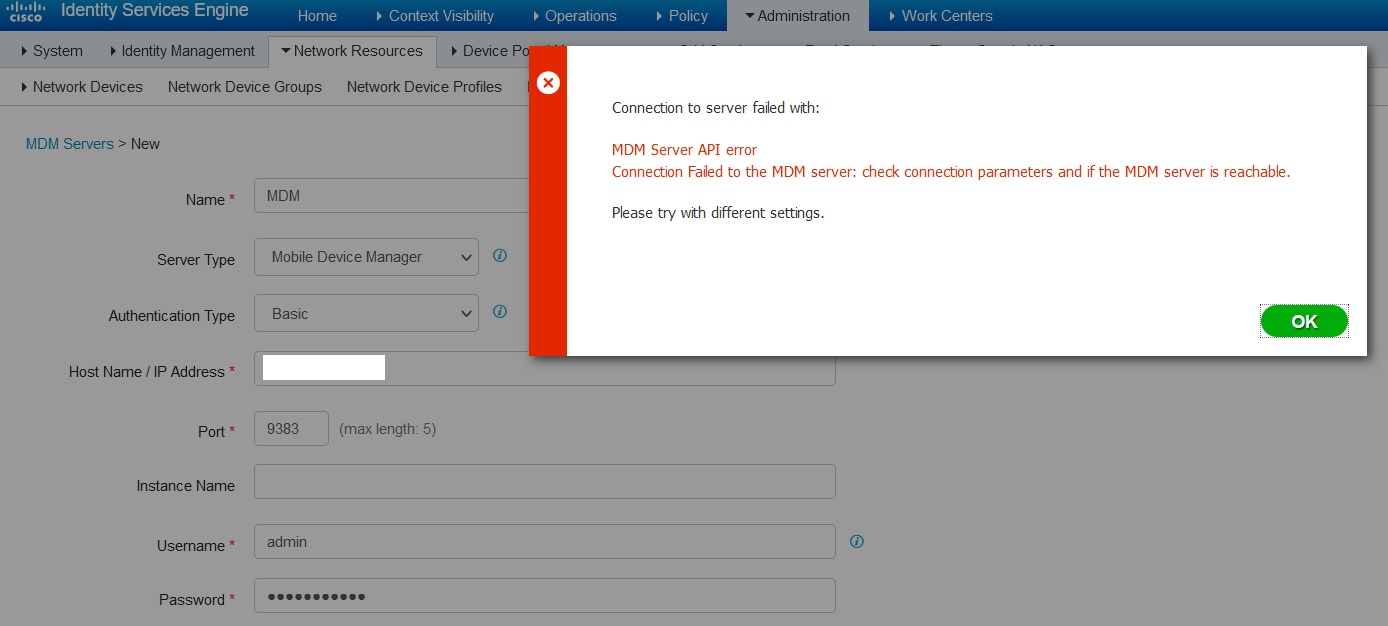The width and height of the screenshot is (1388, 626).
Task: Expand the Identity Management submenu
Action: coord(182,51)
